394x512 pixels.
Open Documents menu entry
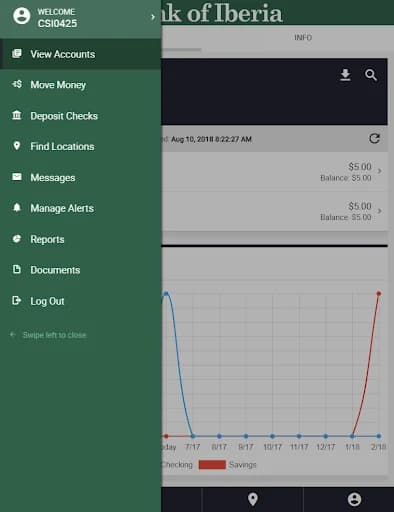(81, 270)
